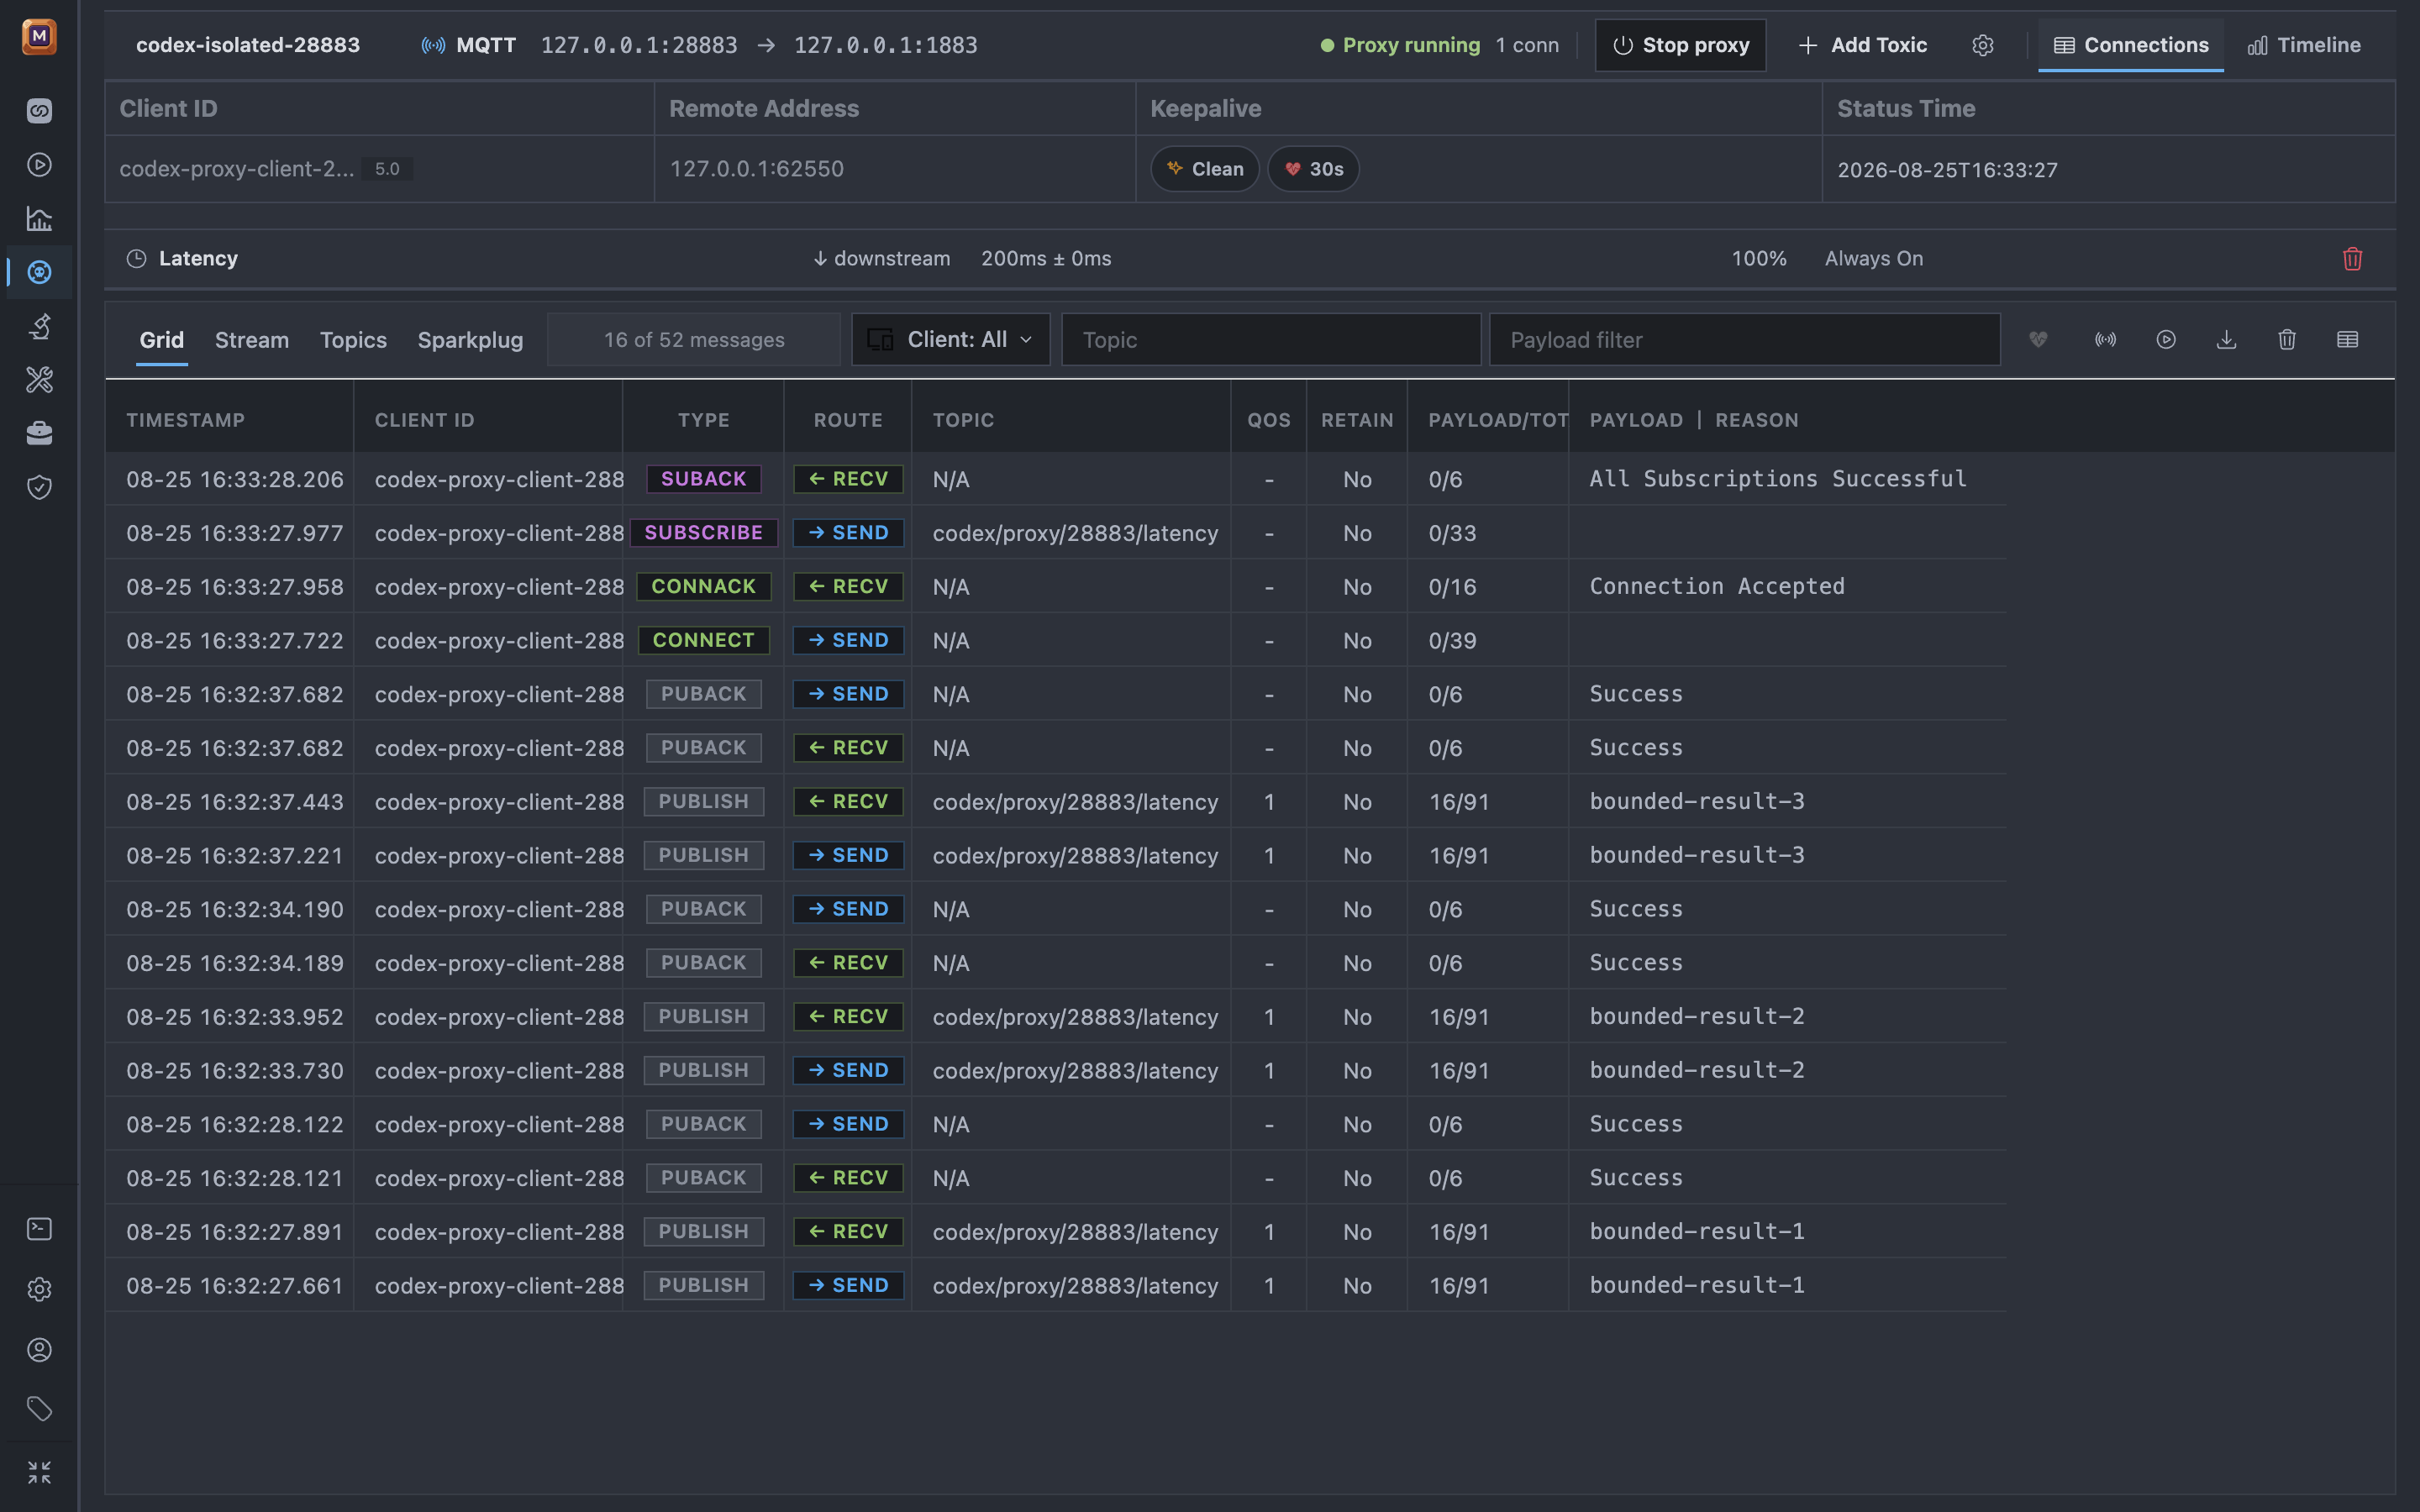This screenshot has height=1512, width=2420.
Task: Select the 16:32:27.661 PUBLISH SEND row
Action: (x=1056, y=1286)
